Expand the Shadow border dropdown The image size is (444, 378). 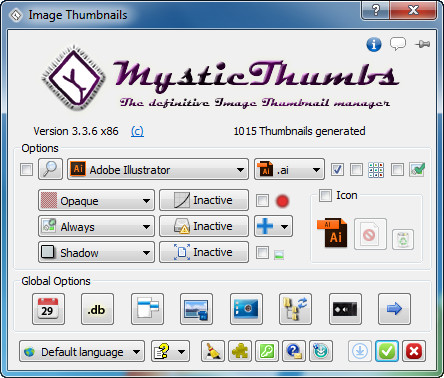click(96, 252)
